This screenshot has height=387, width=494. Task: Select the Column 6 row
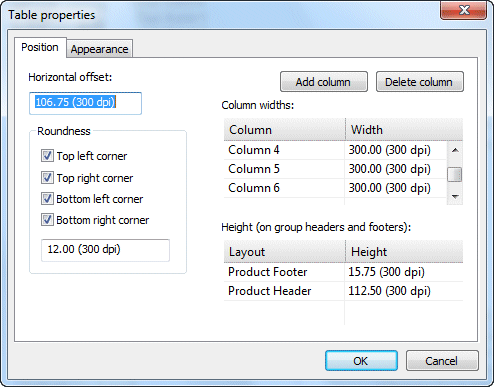335,188
